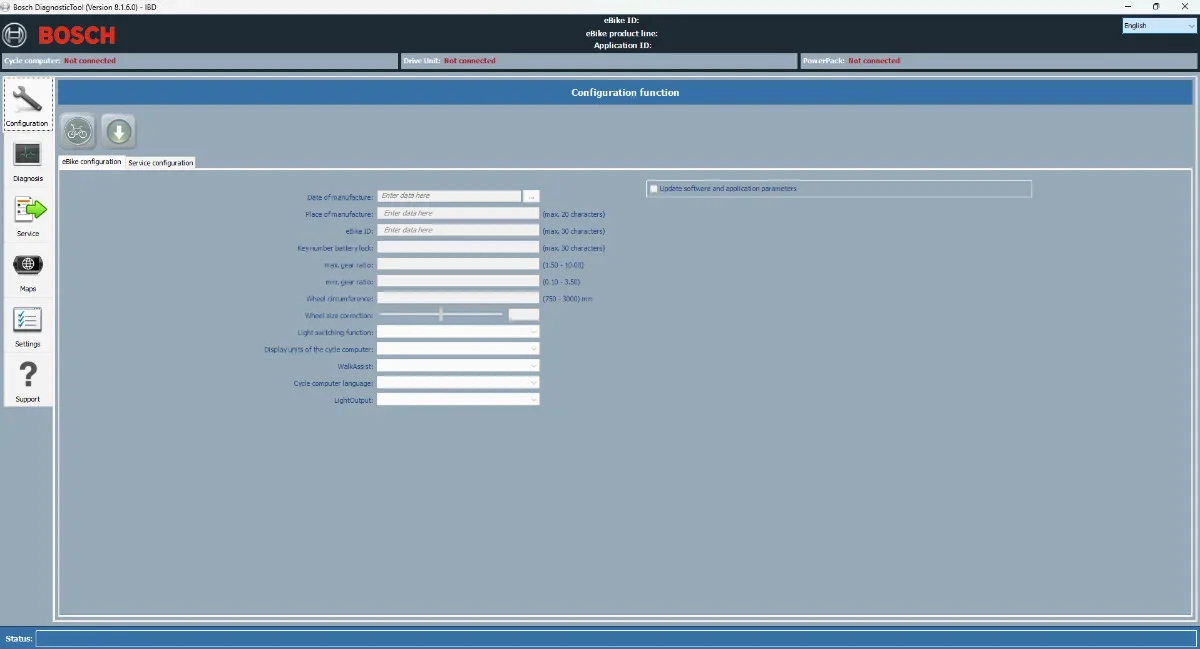This screenshot has height=649, width=1200.
Task: Click the Wheel size correction slider
Action: click(441, 315)
